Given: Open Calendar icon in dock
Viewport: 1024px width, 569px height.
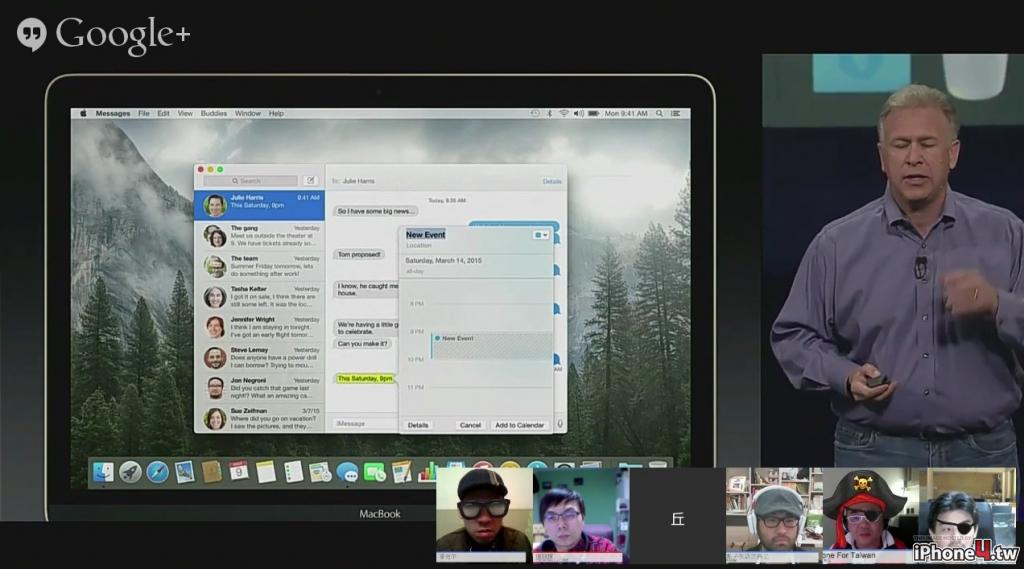Looking at the screenshot, I should click(x=238, y=470).
